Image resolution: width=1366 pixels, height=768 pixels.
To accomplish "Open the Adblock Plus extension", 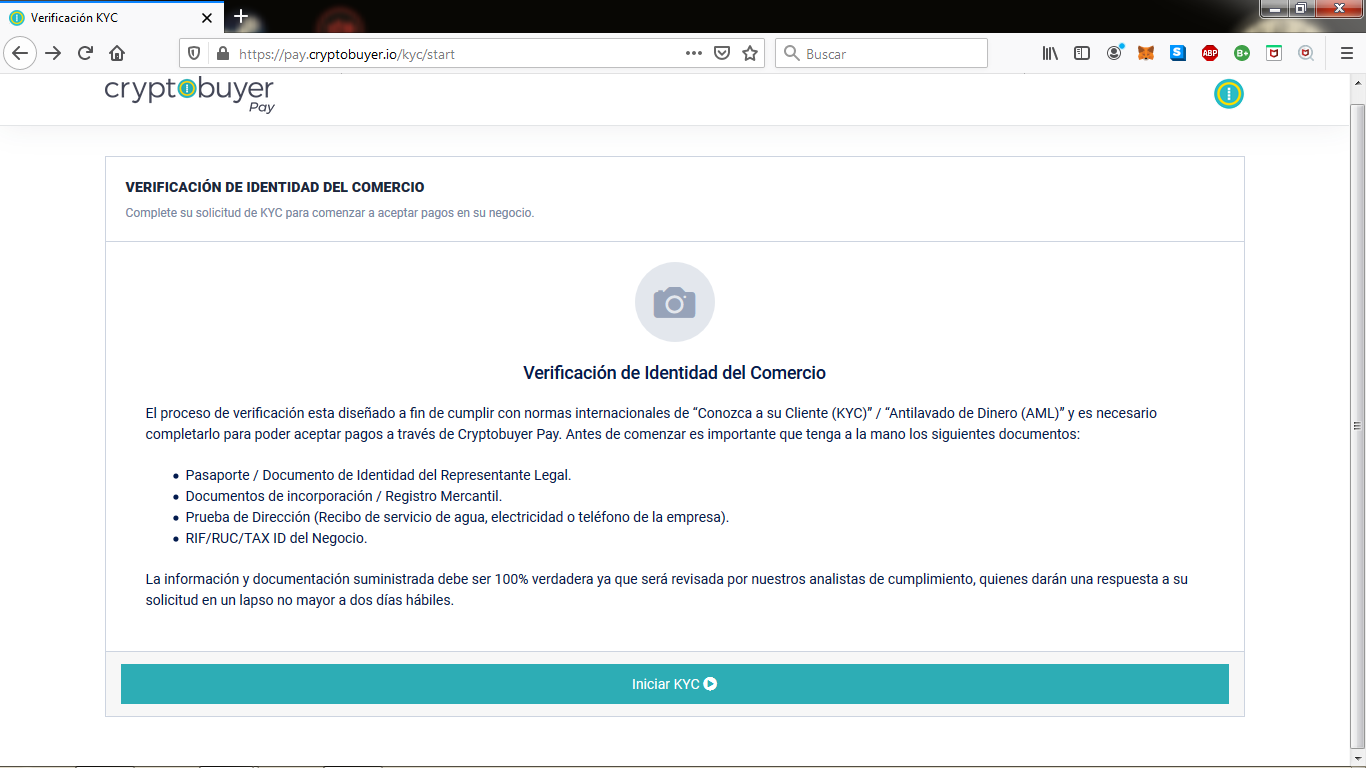I will [x=1210, y=54].
